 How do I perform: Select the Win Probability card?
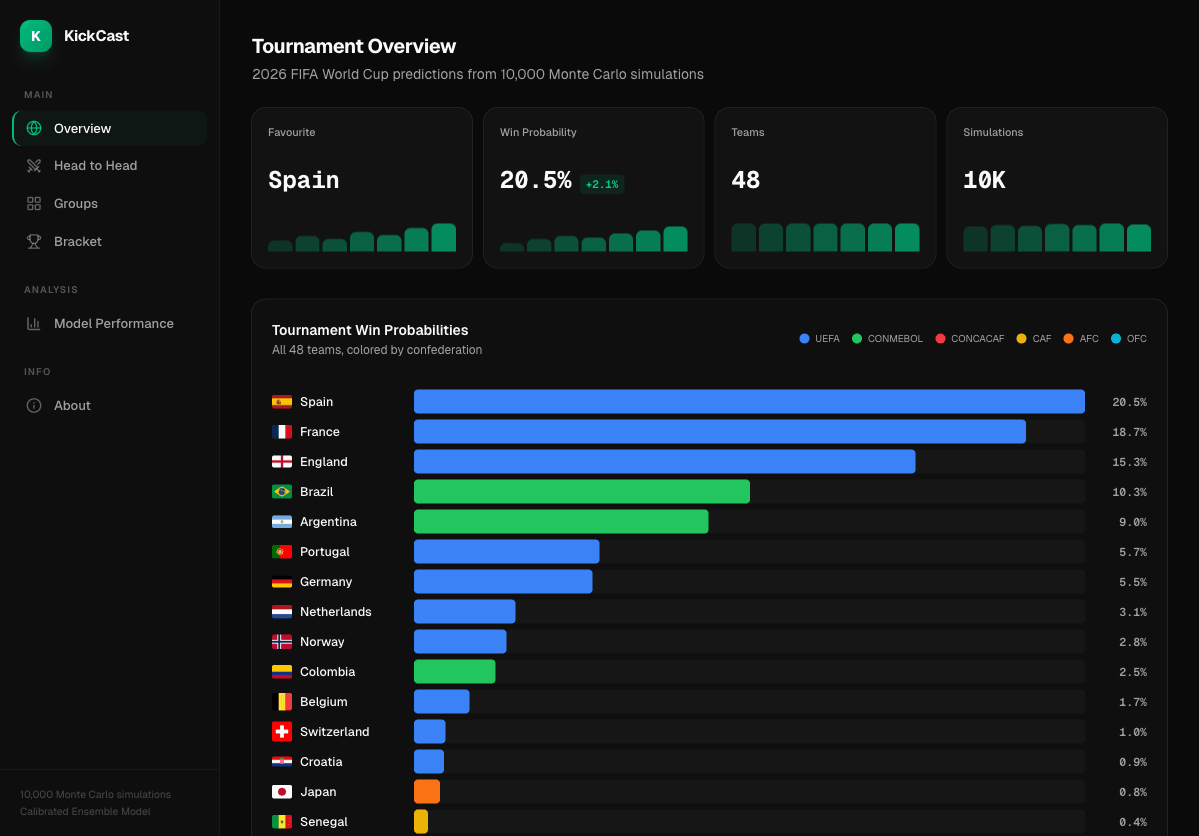click(x=593, y=188)
